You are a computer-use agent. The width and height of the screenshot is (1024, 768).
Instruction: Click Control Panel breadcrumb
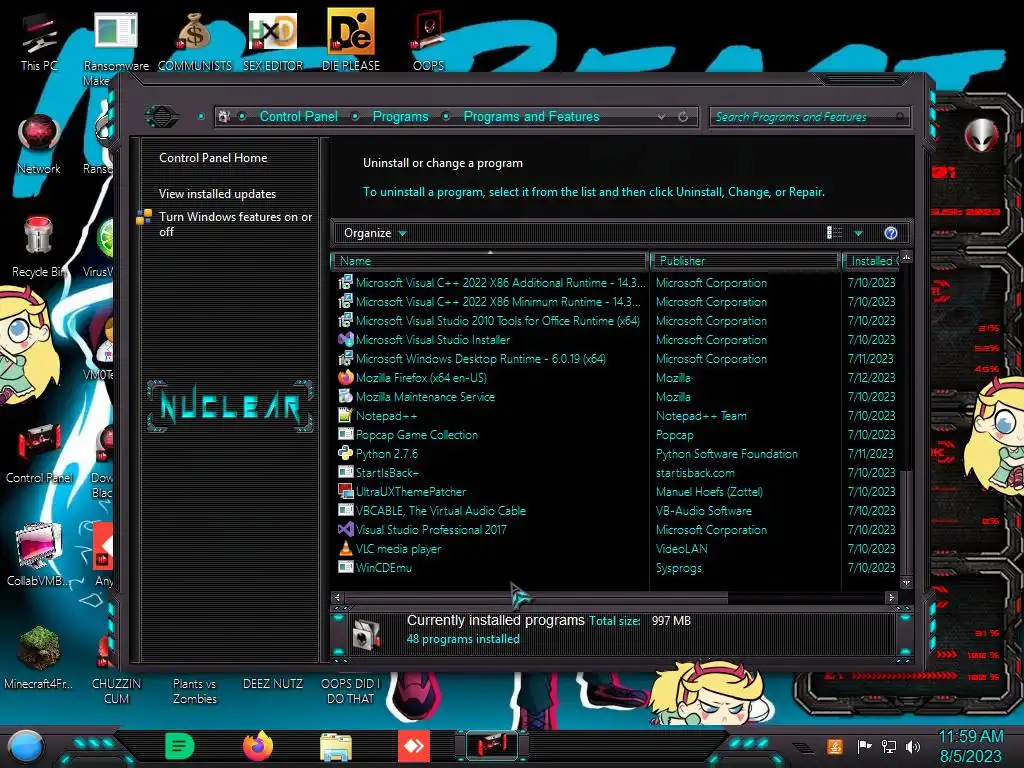click(298, 117)
